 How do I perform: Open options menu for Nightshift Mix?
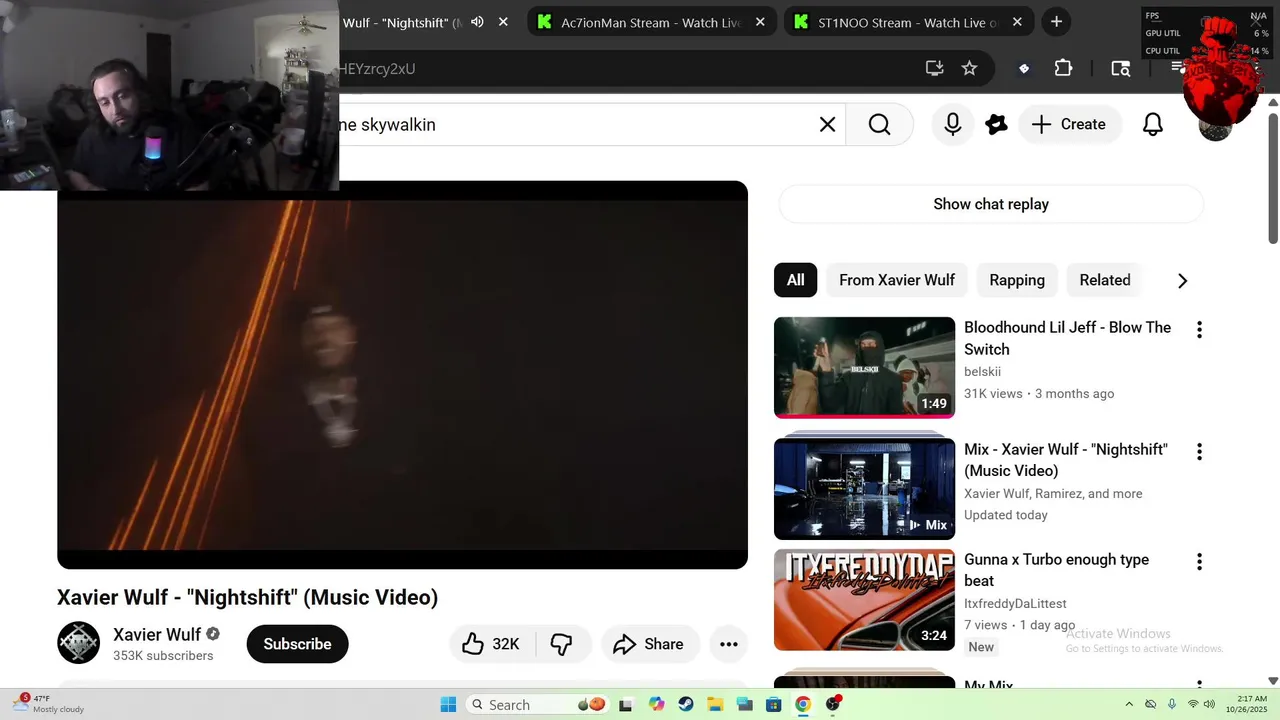pos(1199,451)
